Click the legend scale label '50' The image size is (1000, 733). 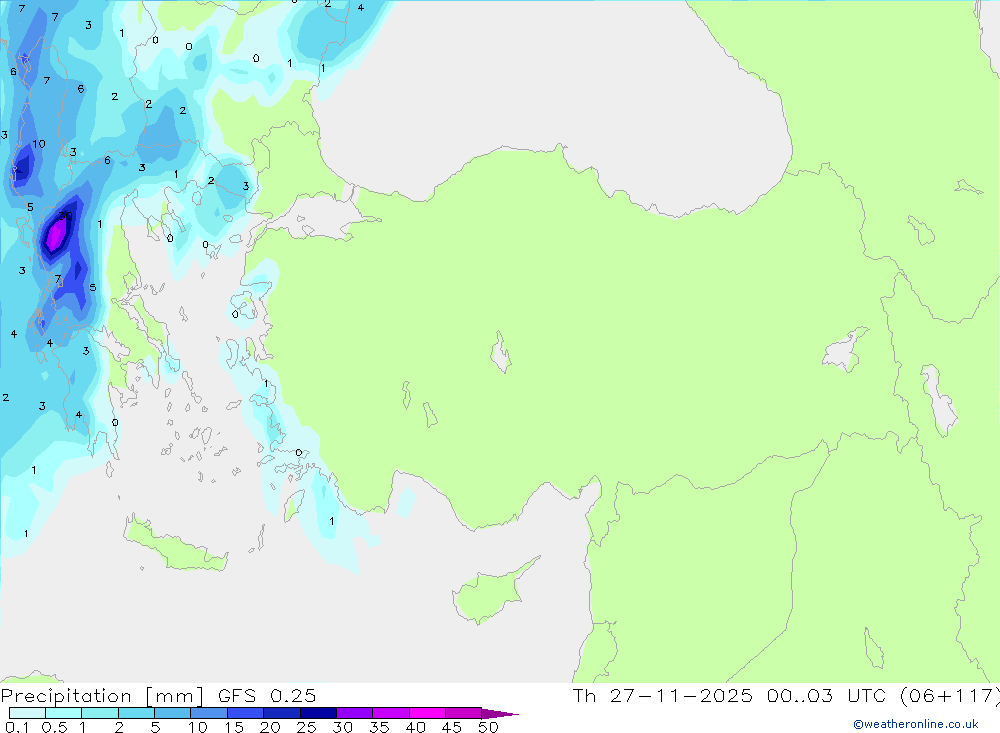[488, 727]
